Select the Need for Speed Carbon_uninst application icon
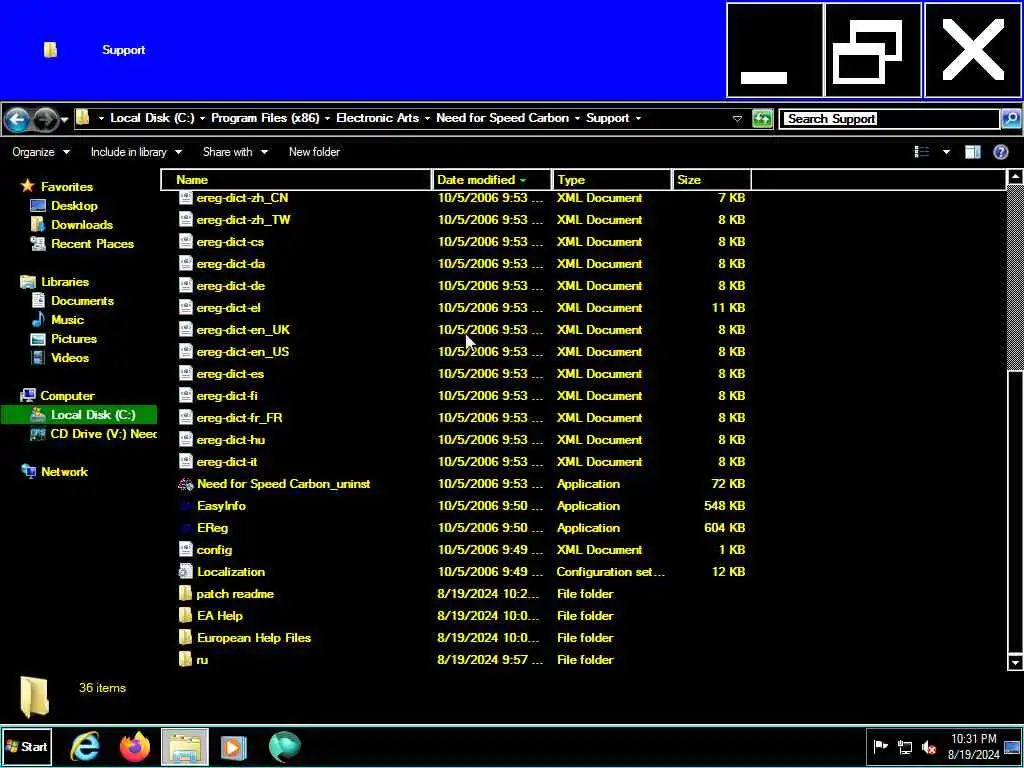Viewport: 1024px width, 768px height. pyautogui.click(x=186, y=484)
